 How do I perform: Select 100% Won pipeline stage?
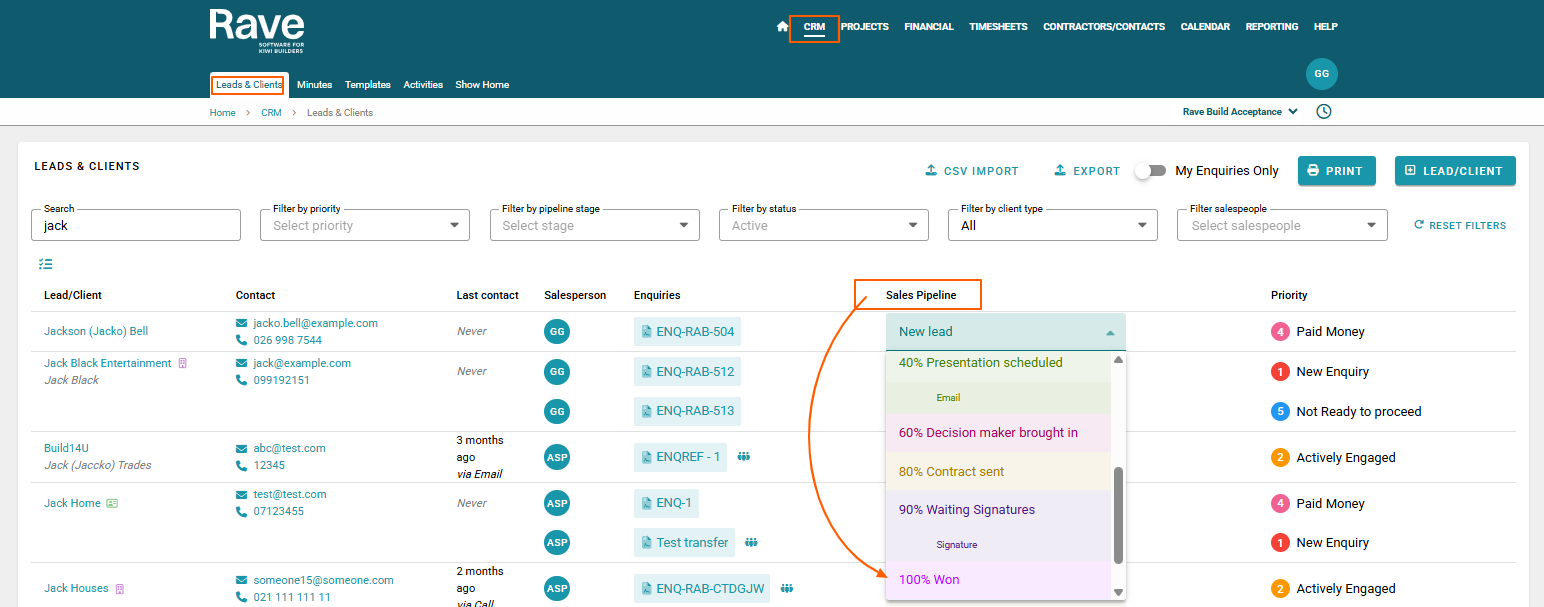998,580
